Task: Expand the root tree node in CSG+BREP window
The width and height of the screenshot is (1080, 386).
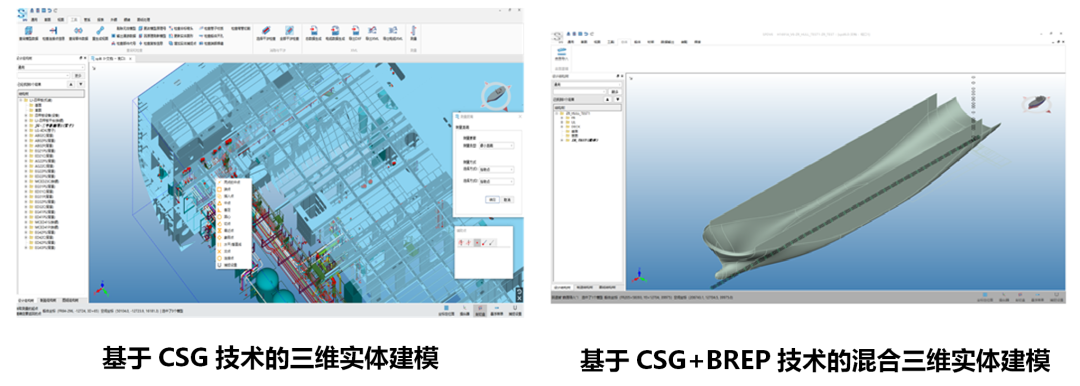Action: click(557, 114)
